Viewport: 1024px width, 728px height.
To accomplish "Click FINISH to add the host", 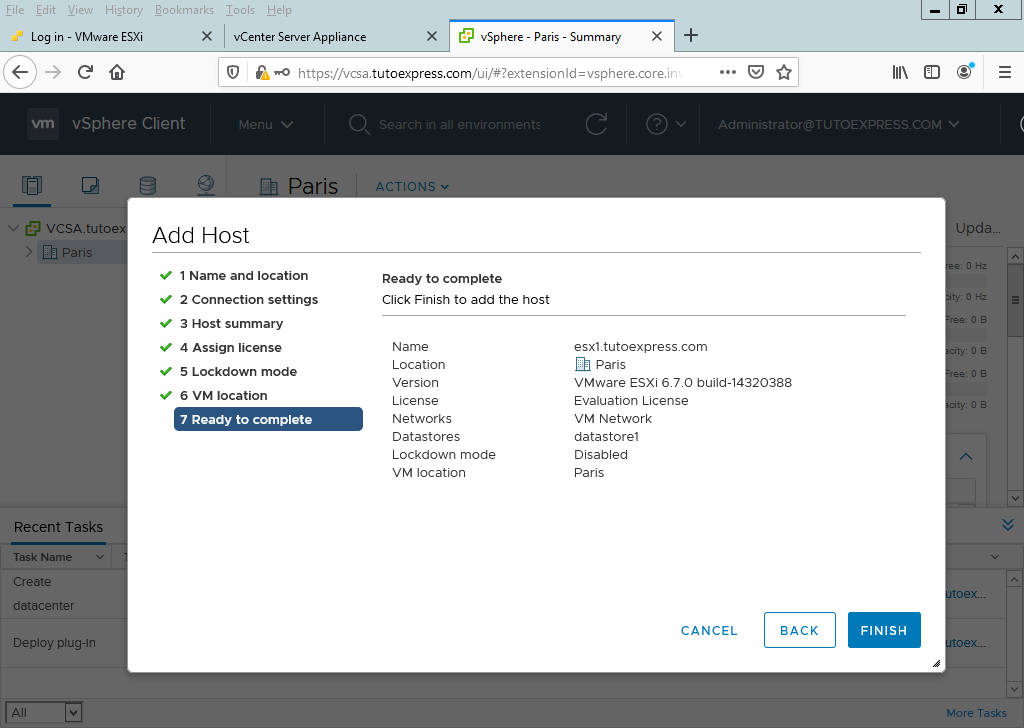I will (884, 630).
